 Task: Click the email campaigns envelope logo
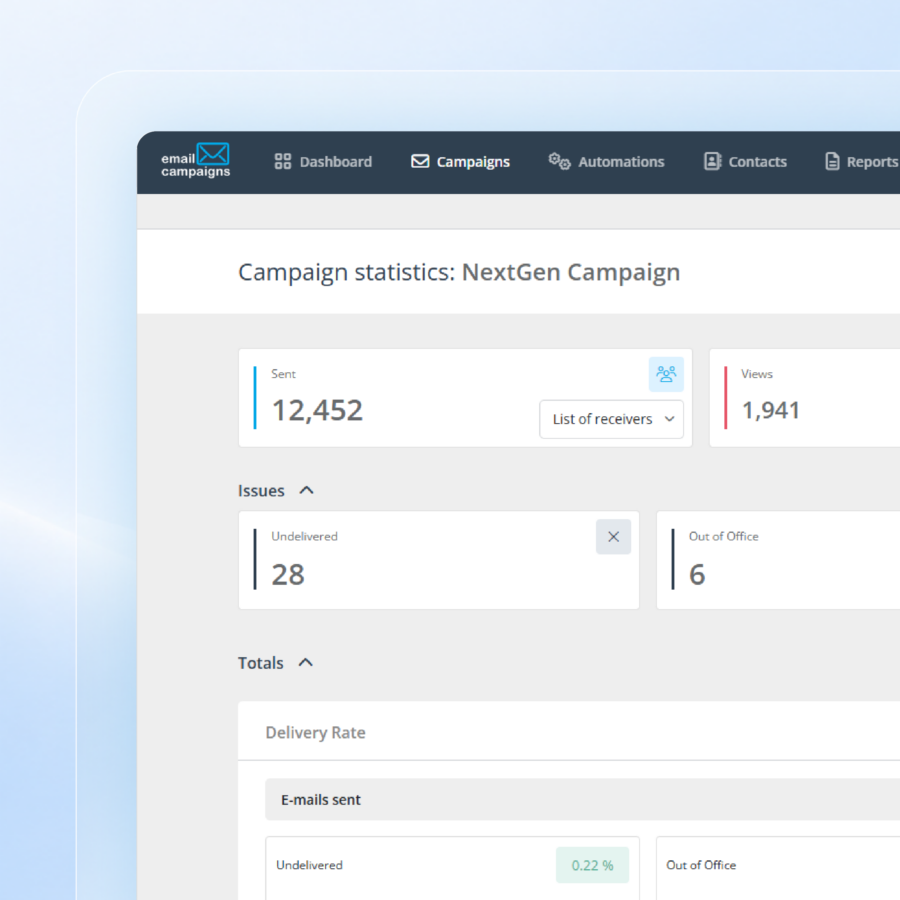[x=195, y=160]
